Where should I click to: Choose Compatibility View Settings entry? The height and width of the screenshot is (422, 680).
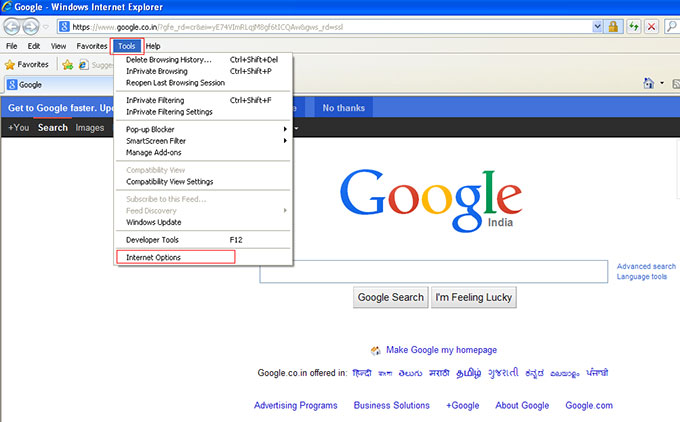[x=203, y=182]
